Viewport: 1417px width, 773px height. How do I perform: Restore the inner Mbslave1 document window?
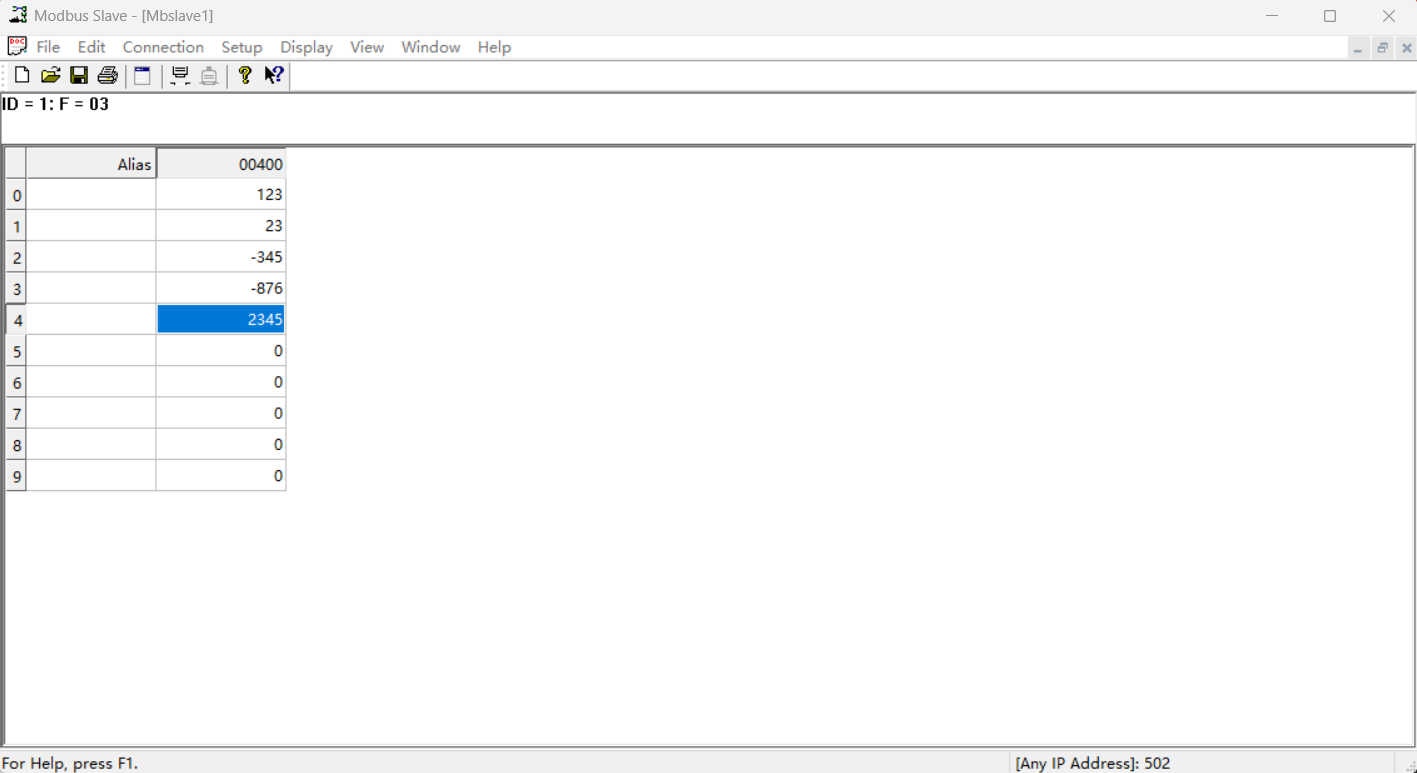(1382, 48)
